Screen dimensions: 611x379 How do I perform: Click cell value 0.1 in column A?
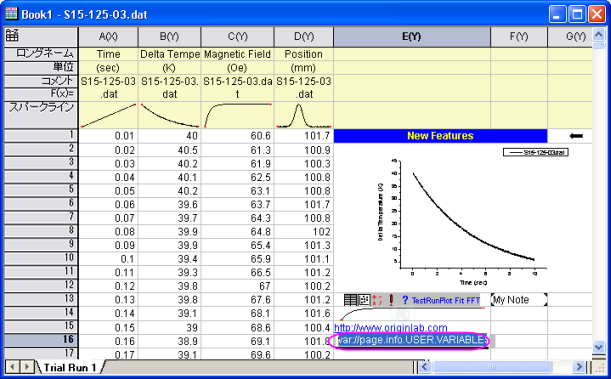point(108,259)
